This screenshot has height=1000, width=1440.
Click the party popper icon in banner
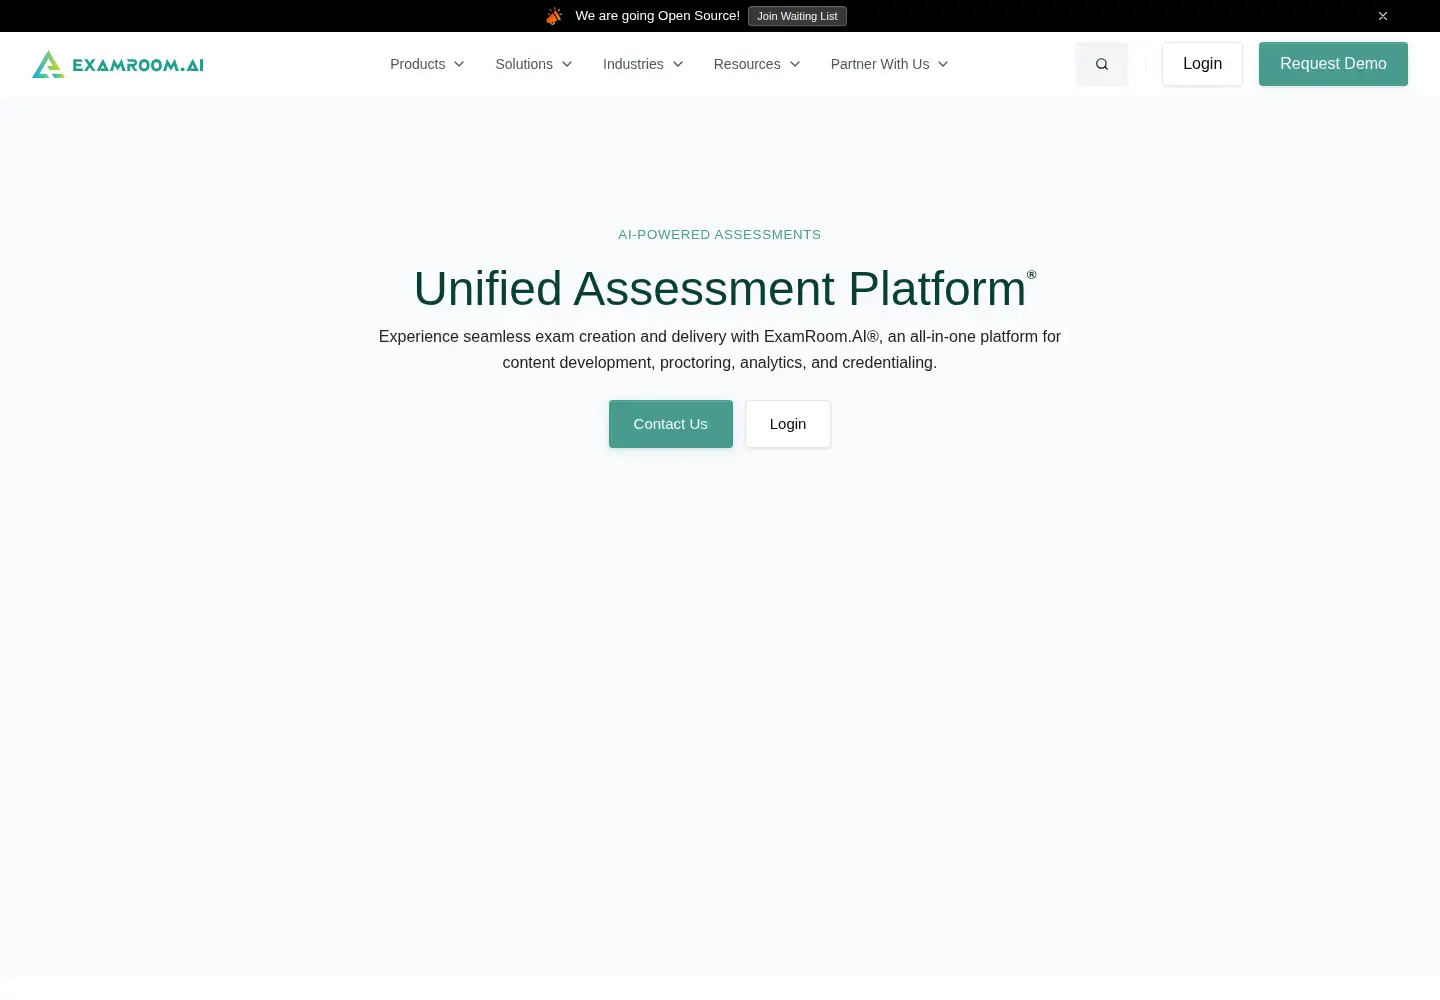coord(554,16)
